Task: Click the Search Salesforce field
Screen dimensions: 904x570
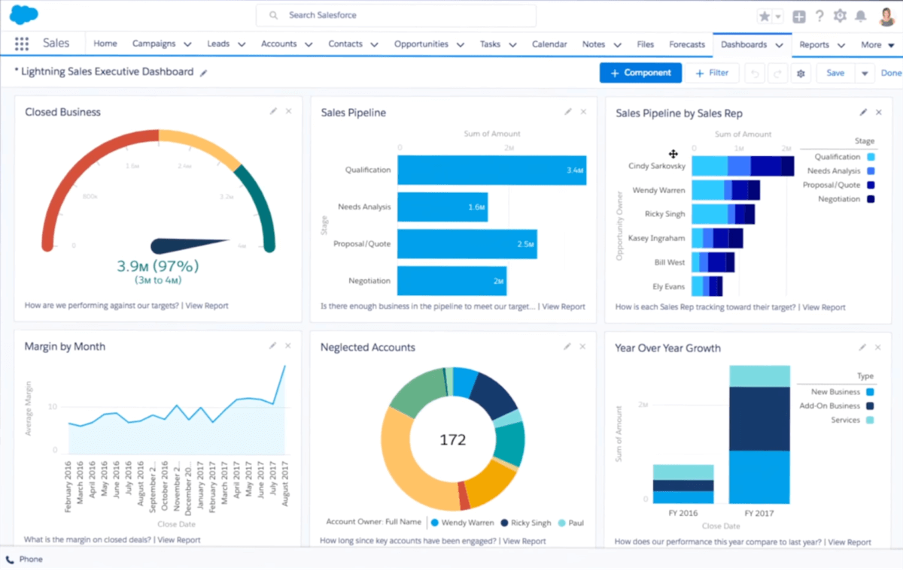Action: (396, 16)
